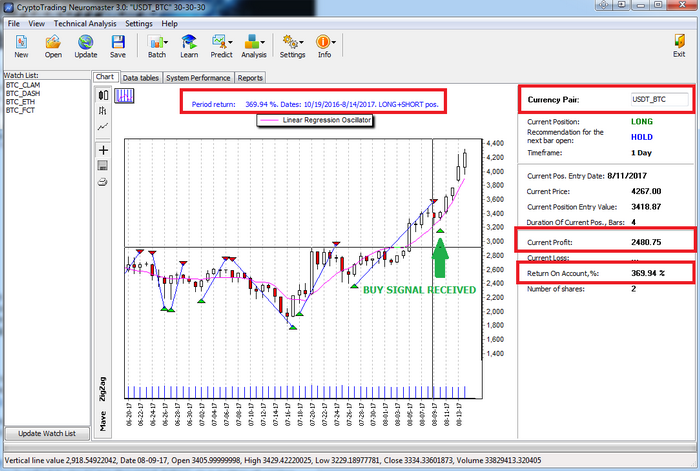Click the Save floppy disk icon
This screenshot has width=700, height=471.
118,42
